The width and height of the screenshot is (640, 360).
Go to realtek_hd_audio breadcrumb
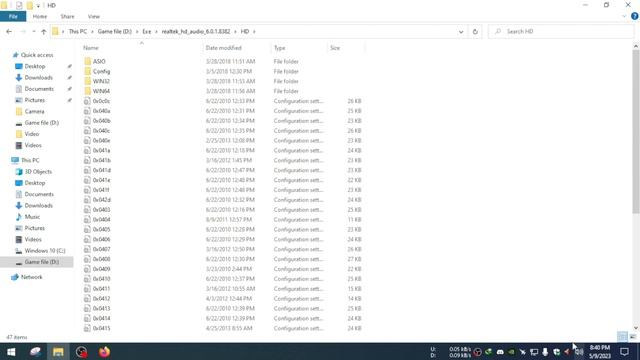tap(196, 31)
